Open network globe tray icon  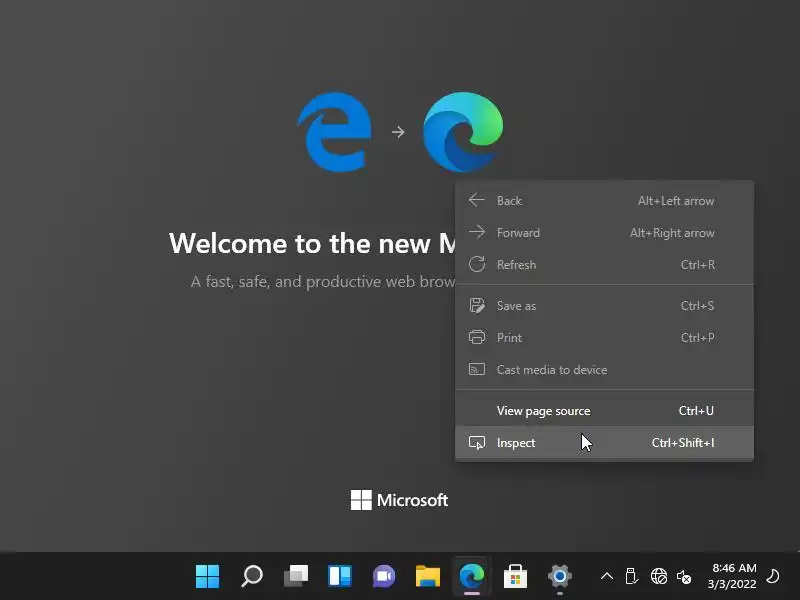[x=659, y=577]
